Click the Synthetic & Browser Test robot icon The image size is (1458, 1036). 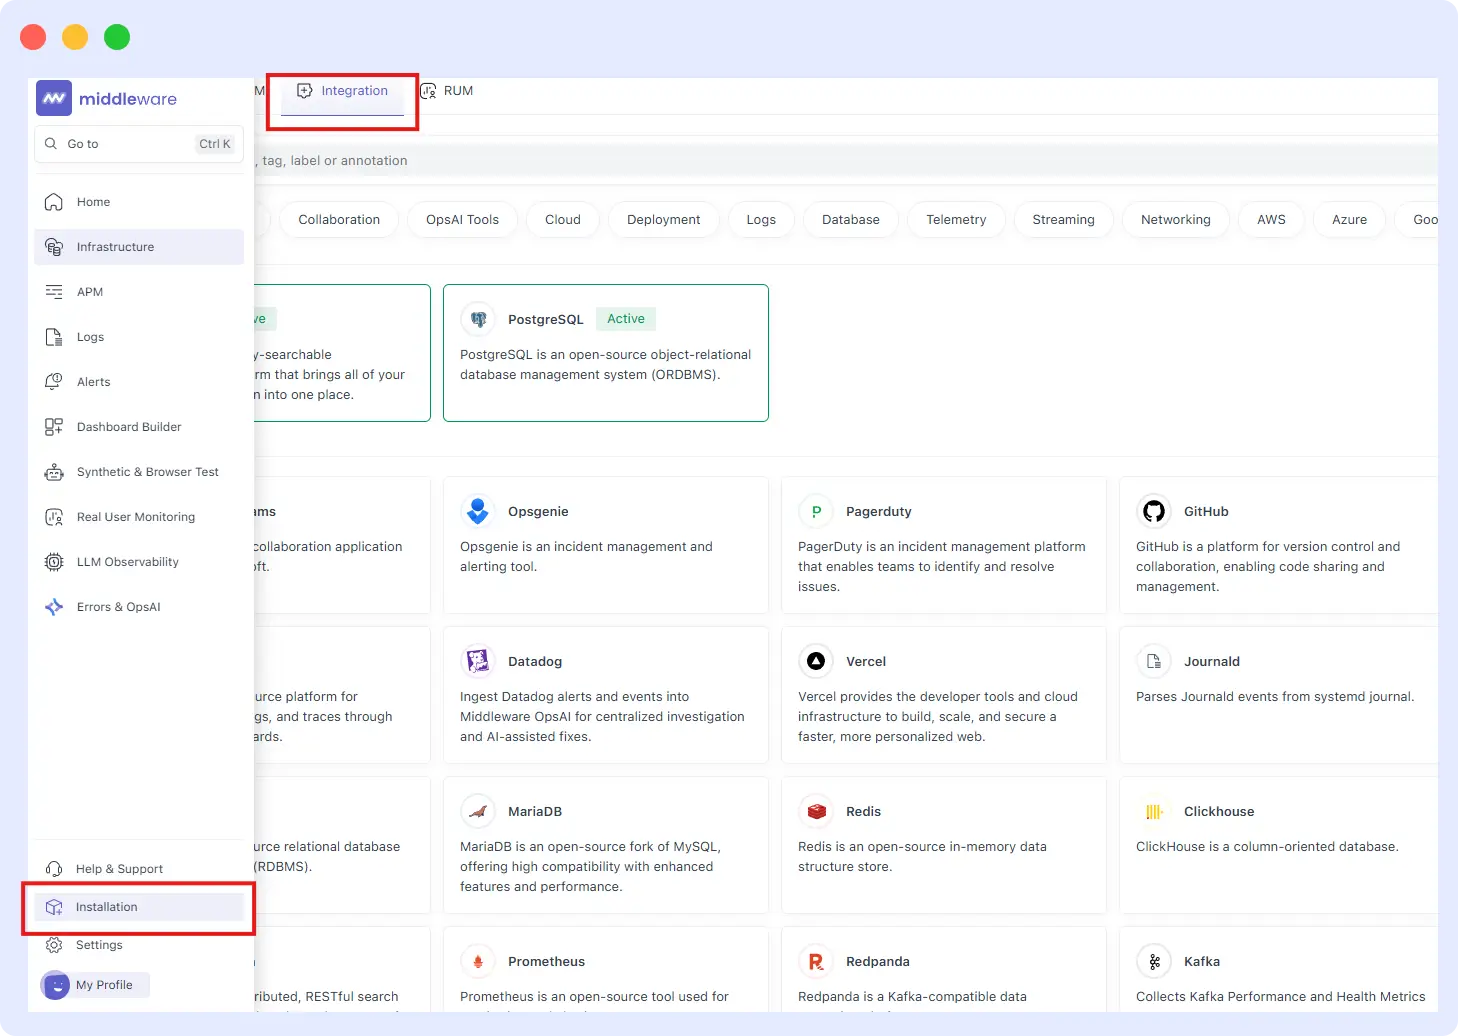tap(54, 472)
